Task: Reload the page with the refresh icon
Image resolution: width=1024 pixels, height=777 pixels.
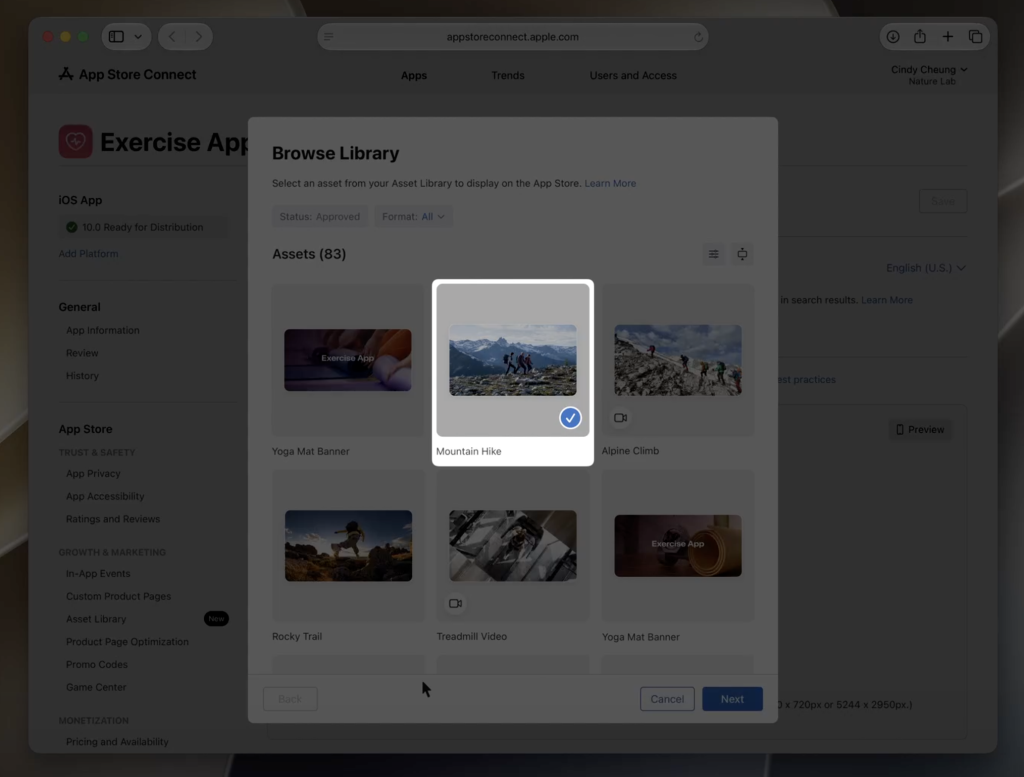Action: click(x=698, y=37)
